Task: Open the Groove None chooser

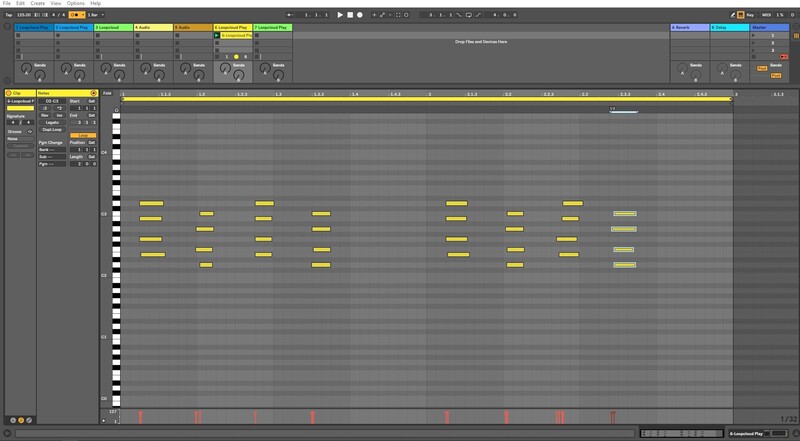Action: pos(20,139)
